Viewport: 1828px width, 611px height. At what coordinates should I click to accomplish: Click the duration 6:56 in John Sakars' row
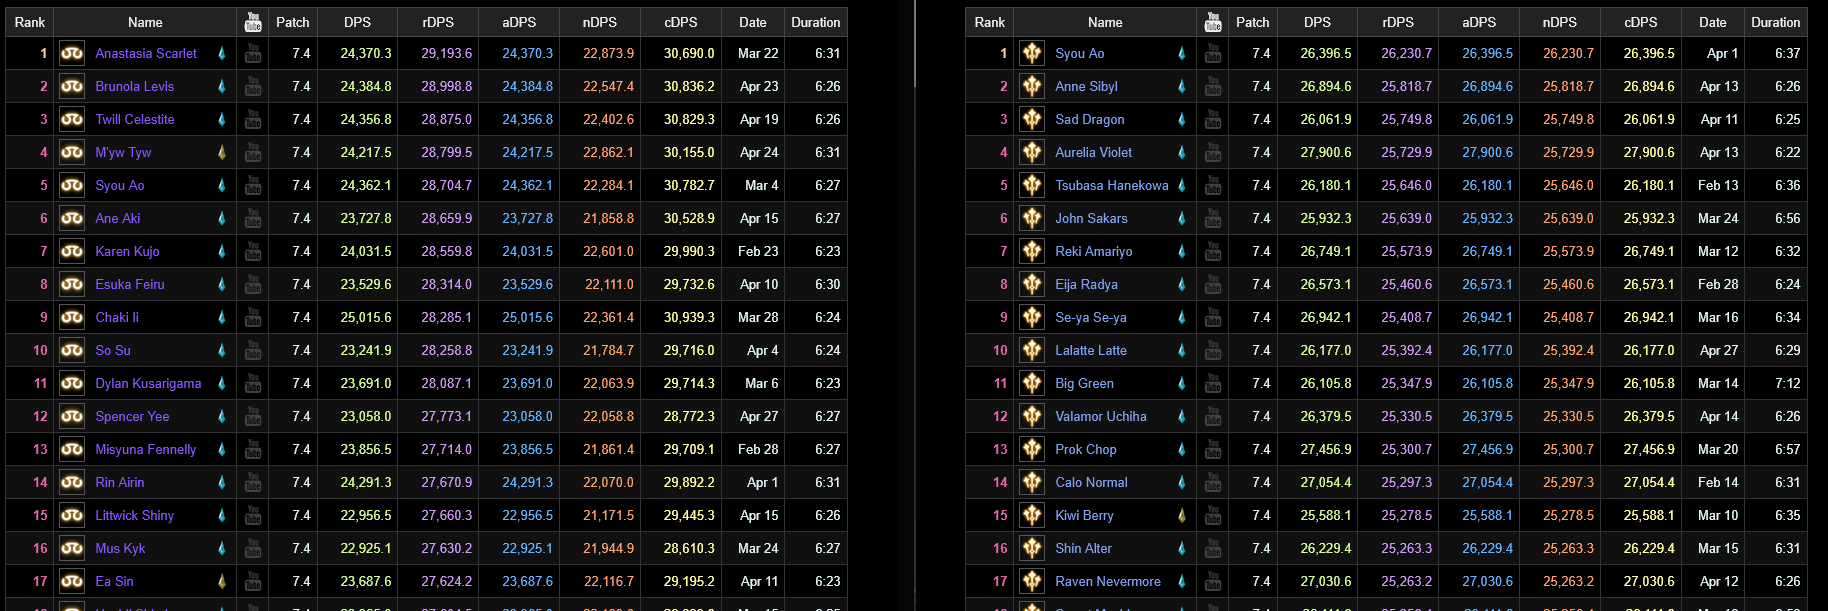pos(1788,218)
